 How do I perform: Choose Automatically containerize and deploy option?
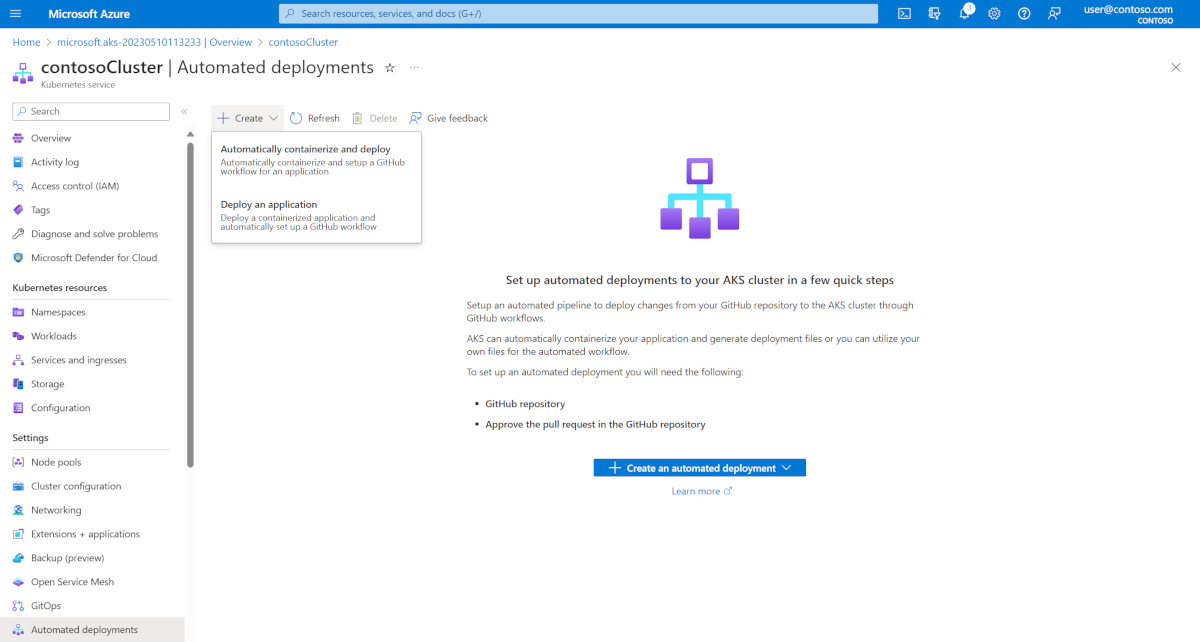point(316,160)
